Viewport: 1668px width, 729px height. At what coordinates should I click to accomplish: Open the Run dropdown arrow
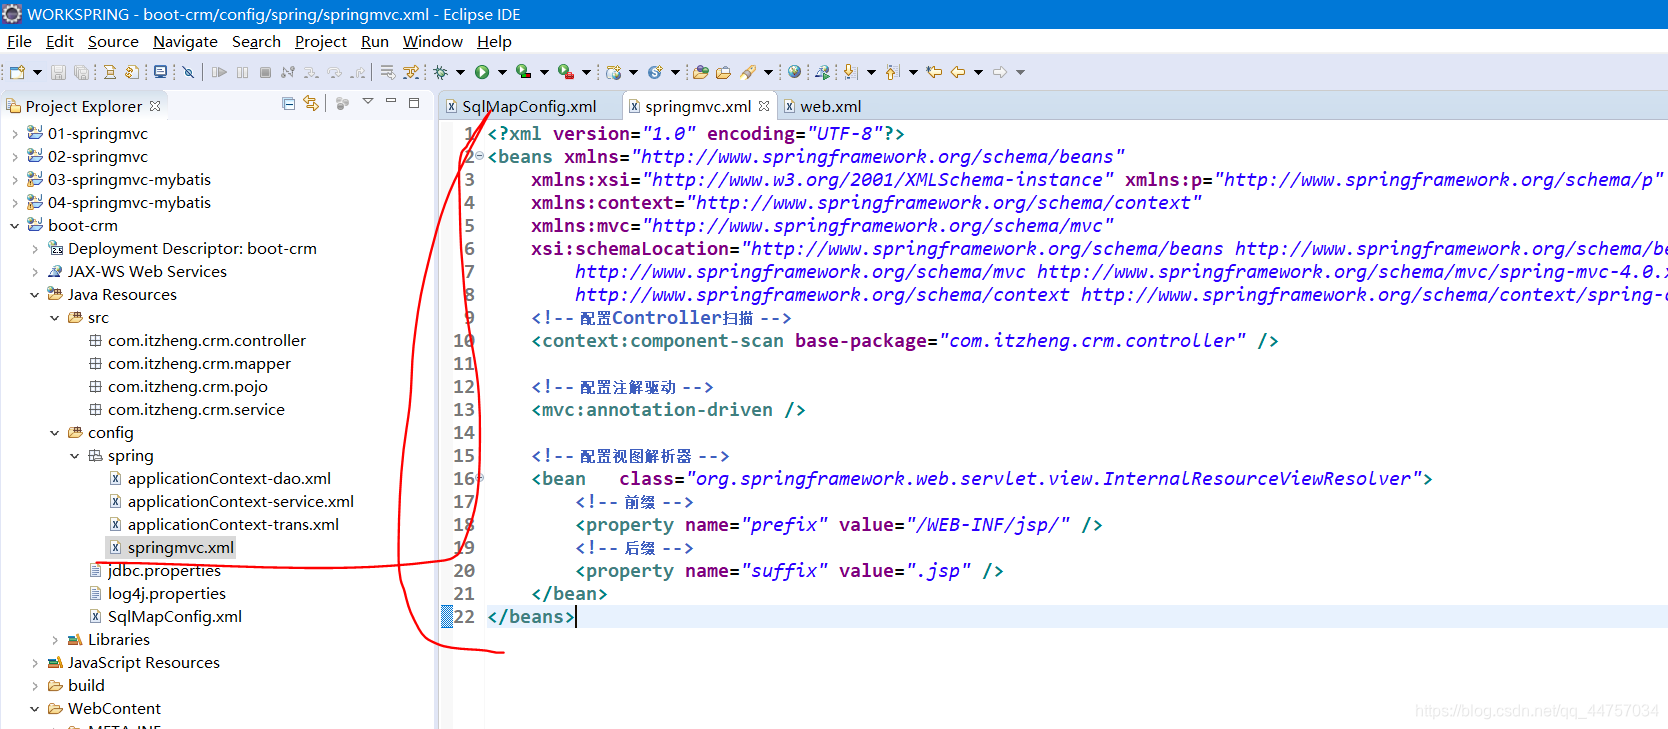click(x=502, y=72)
